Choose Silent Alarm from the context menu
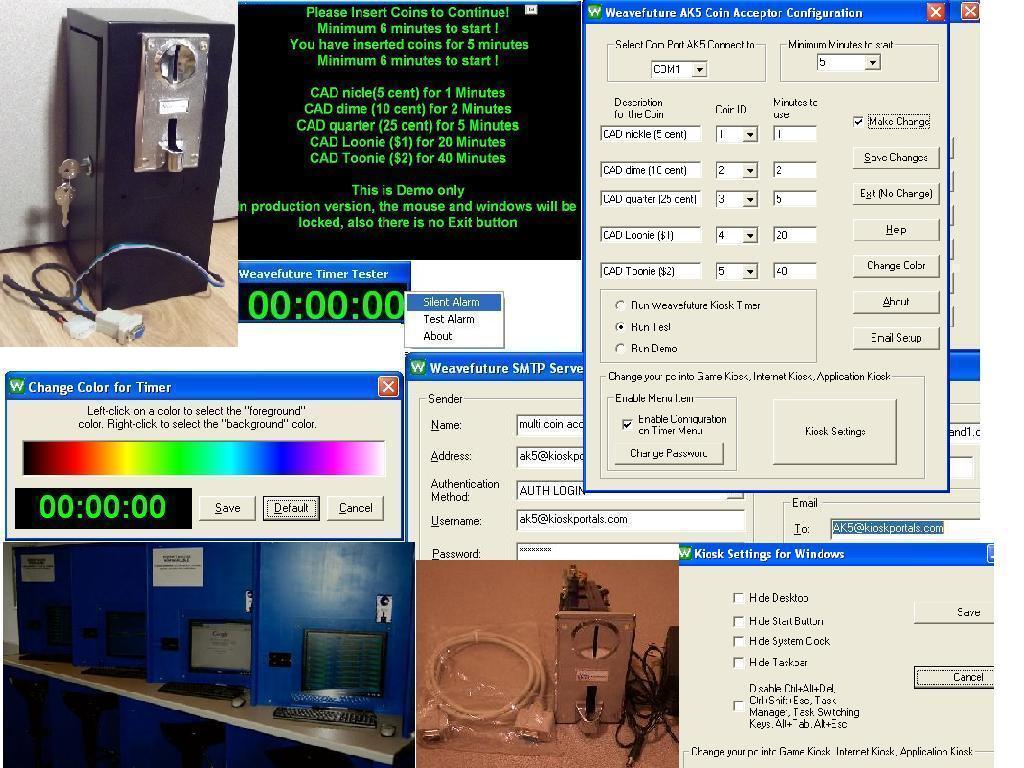This screenshot has height=768, width=1024. pyautogui.click(x=451, y=302)
